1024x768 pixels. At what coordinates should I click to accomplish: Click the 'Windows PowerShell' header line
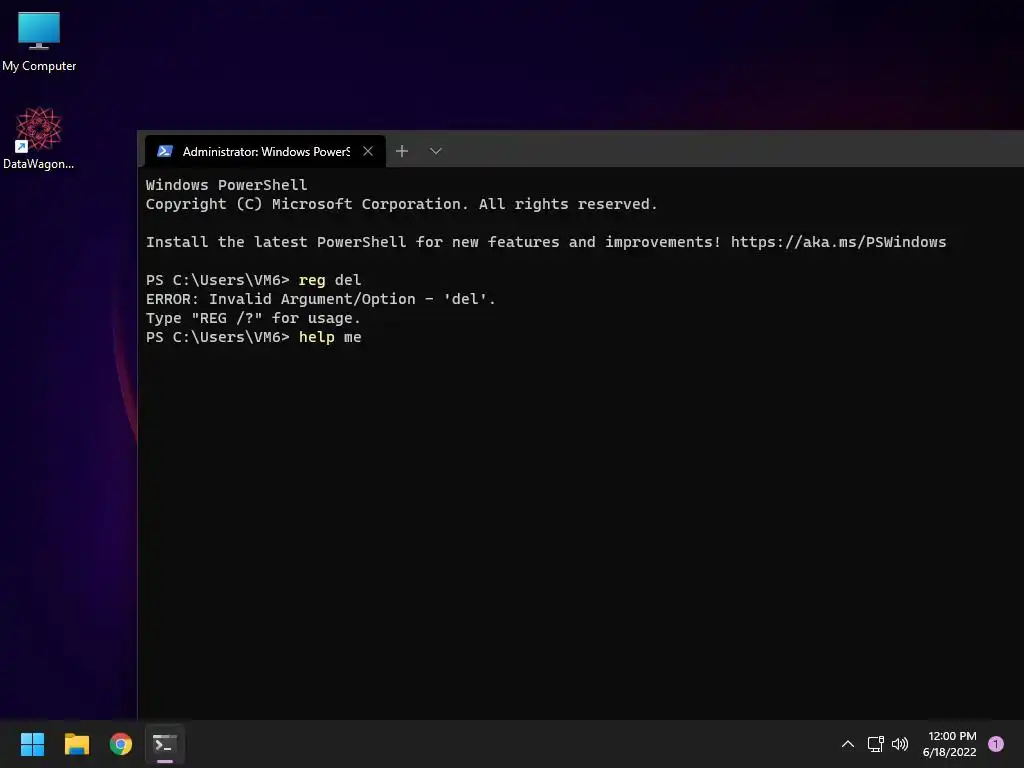(226, 185)
